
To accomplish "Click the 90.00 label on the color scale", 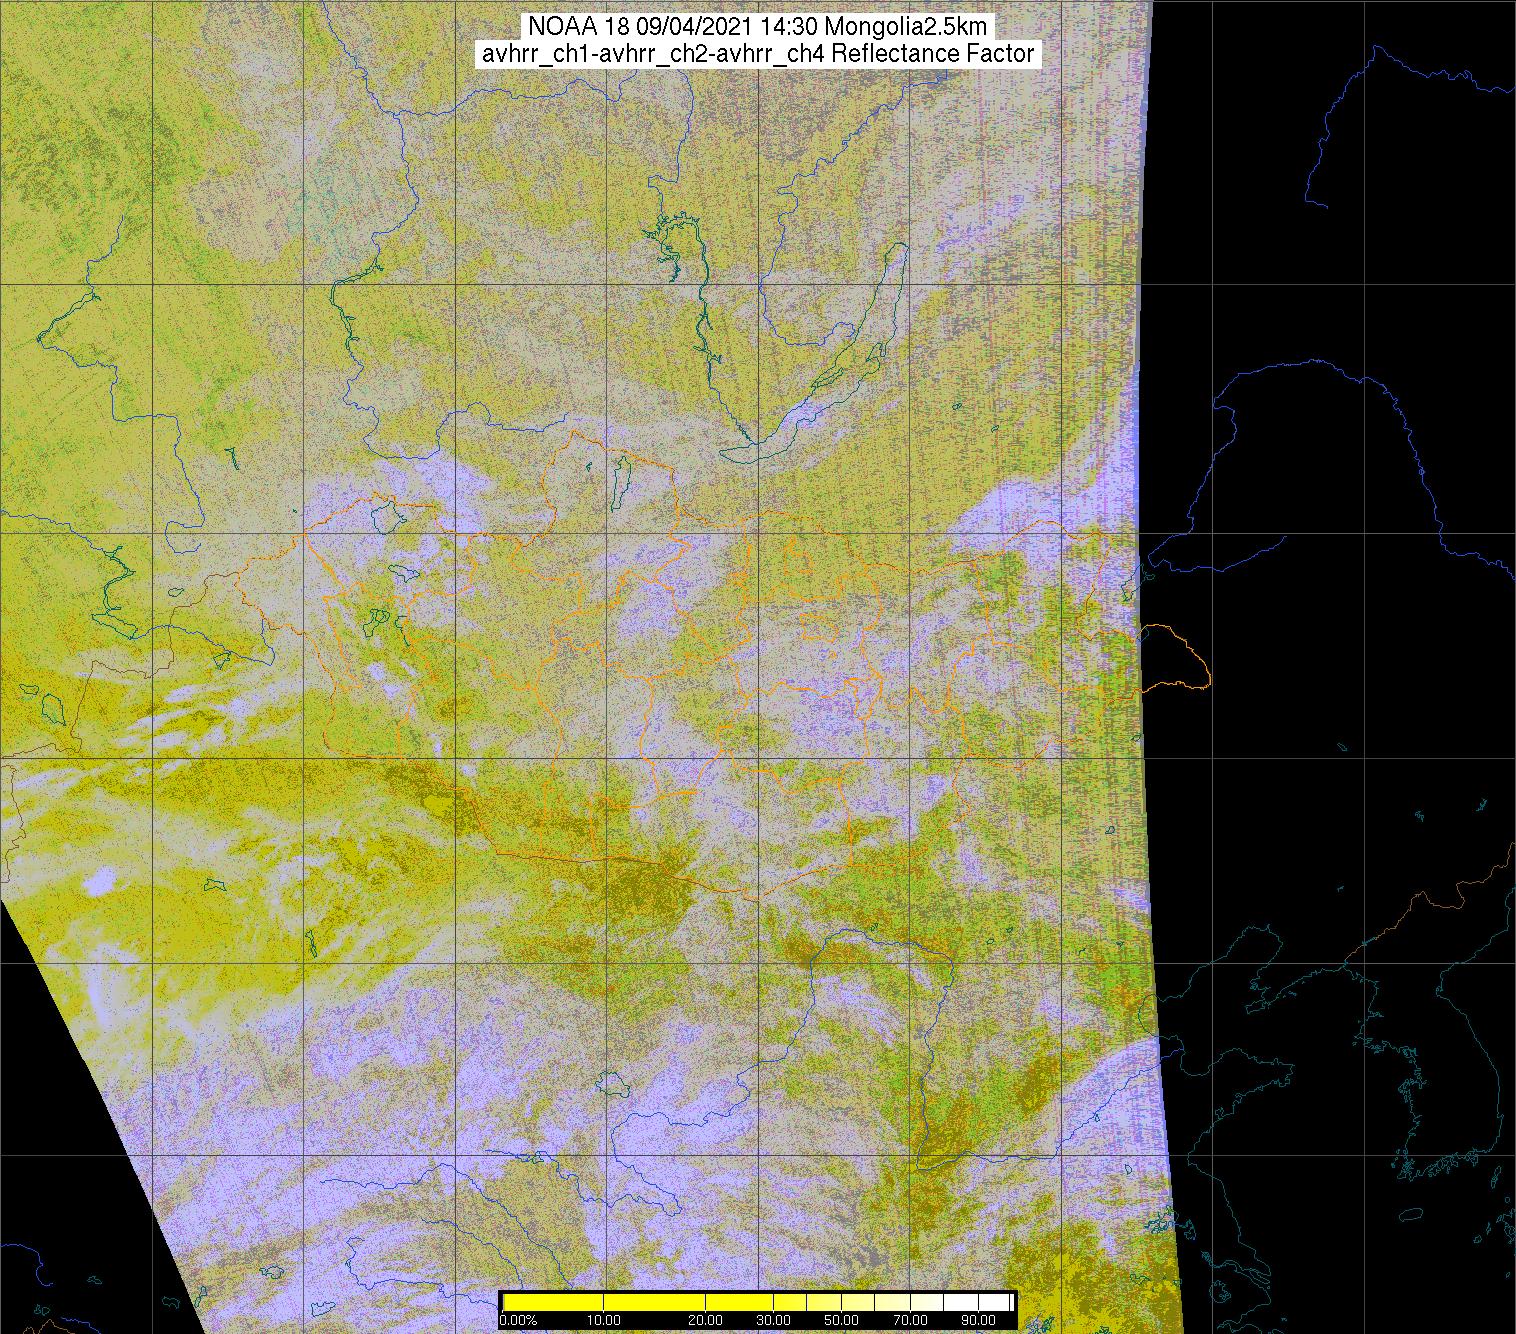I will (978, 1320).
